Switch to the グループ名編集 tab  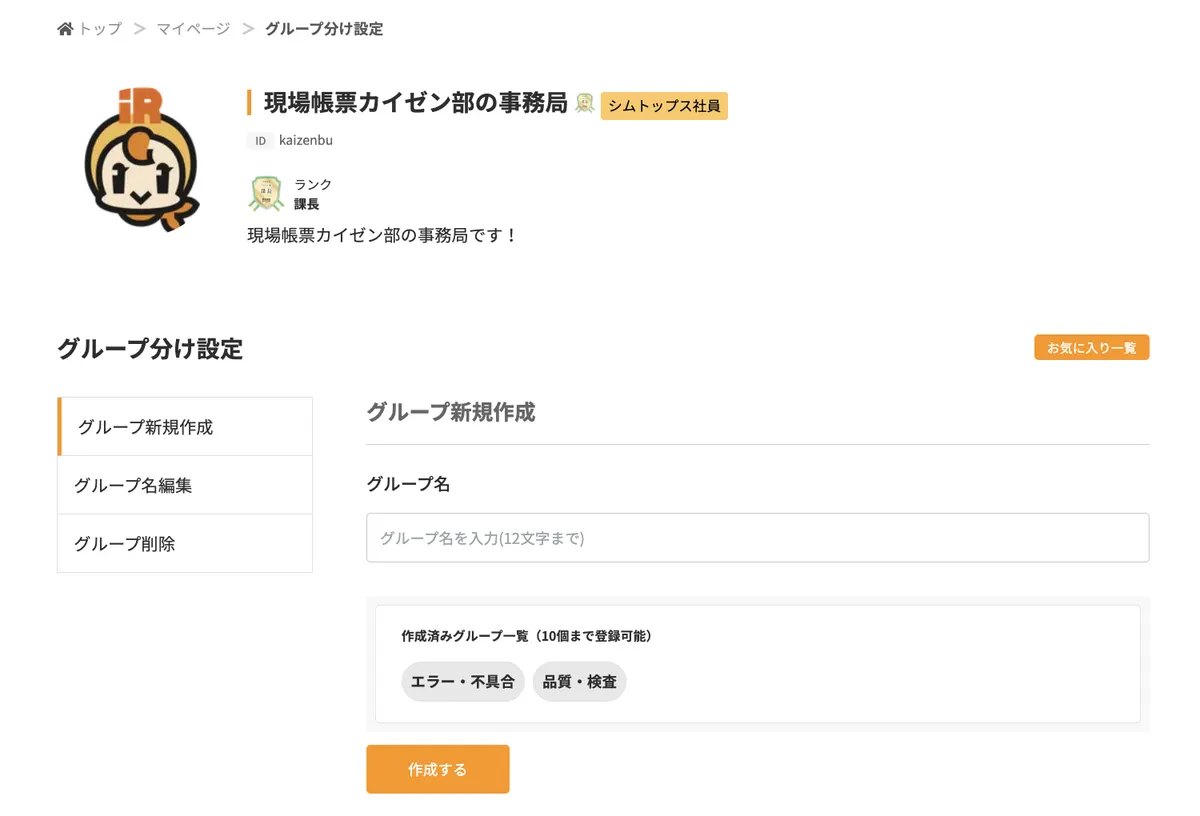coord(185,486)
